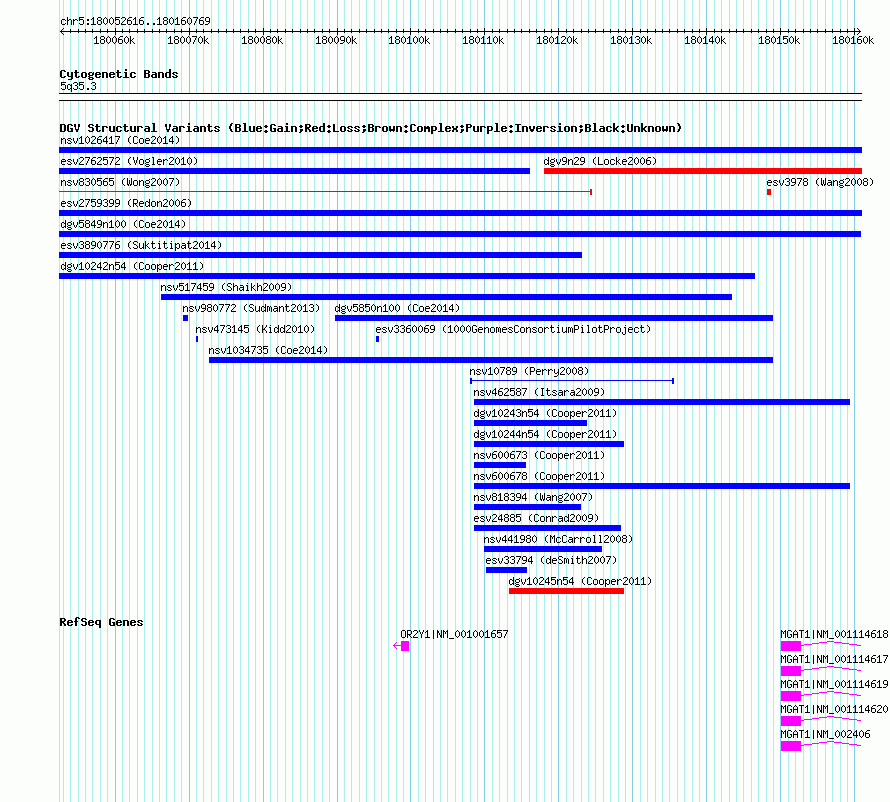
Task: Click the red dgv9n29 (Locke2006) loss bar
Action: point(703,171)
